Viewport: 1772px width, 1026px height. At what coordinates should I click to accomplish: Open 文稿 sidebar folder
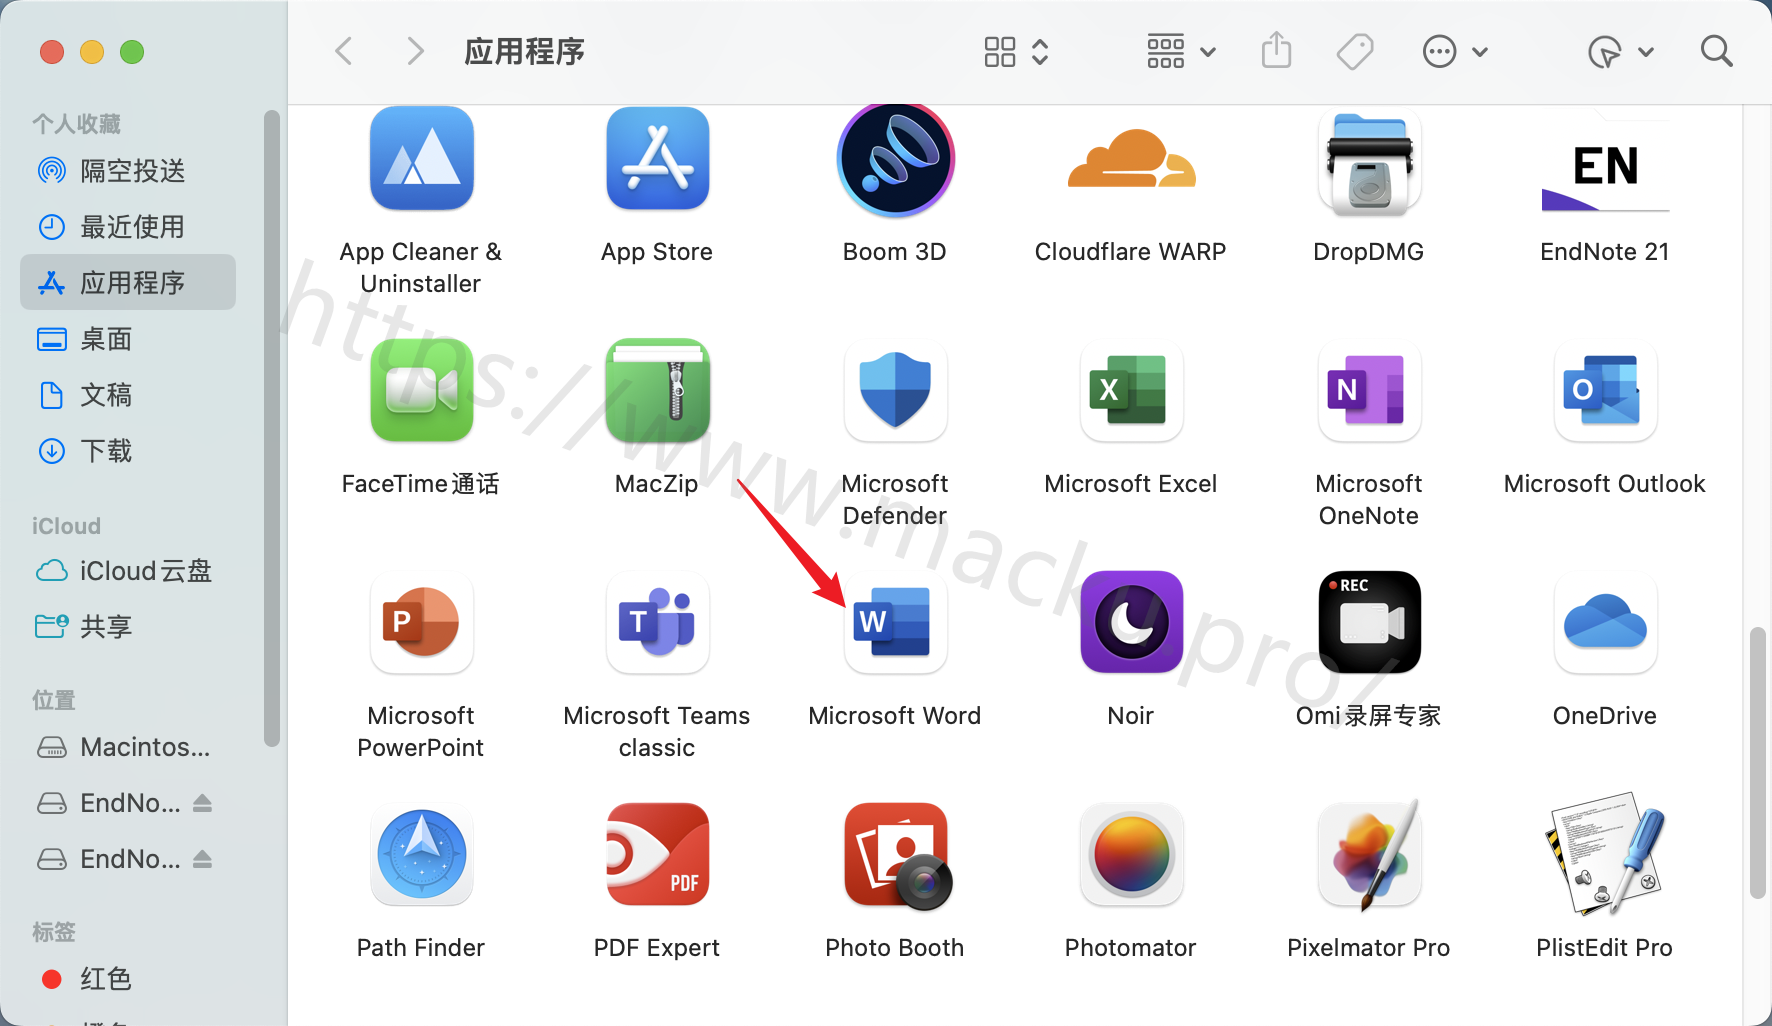(128, 395)
